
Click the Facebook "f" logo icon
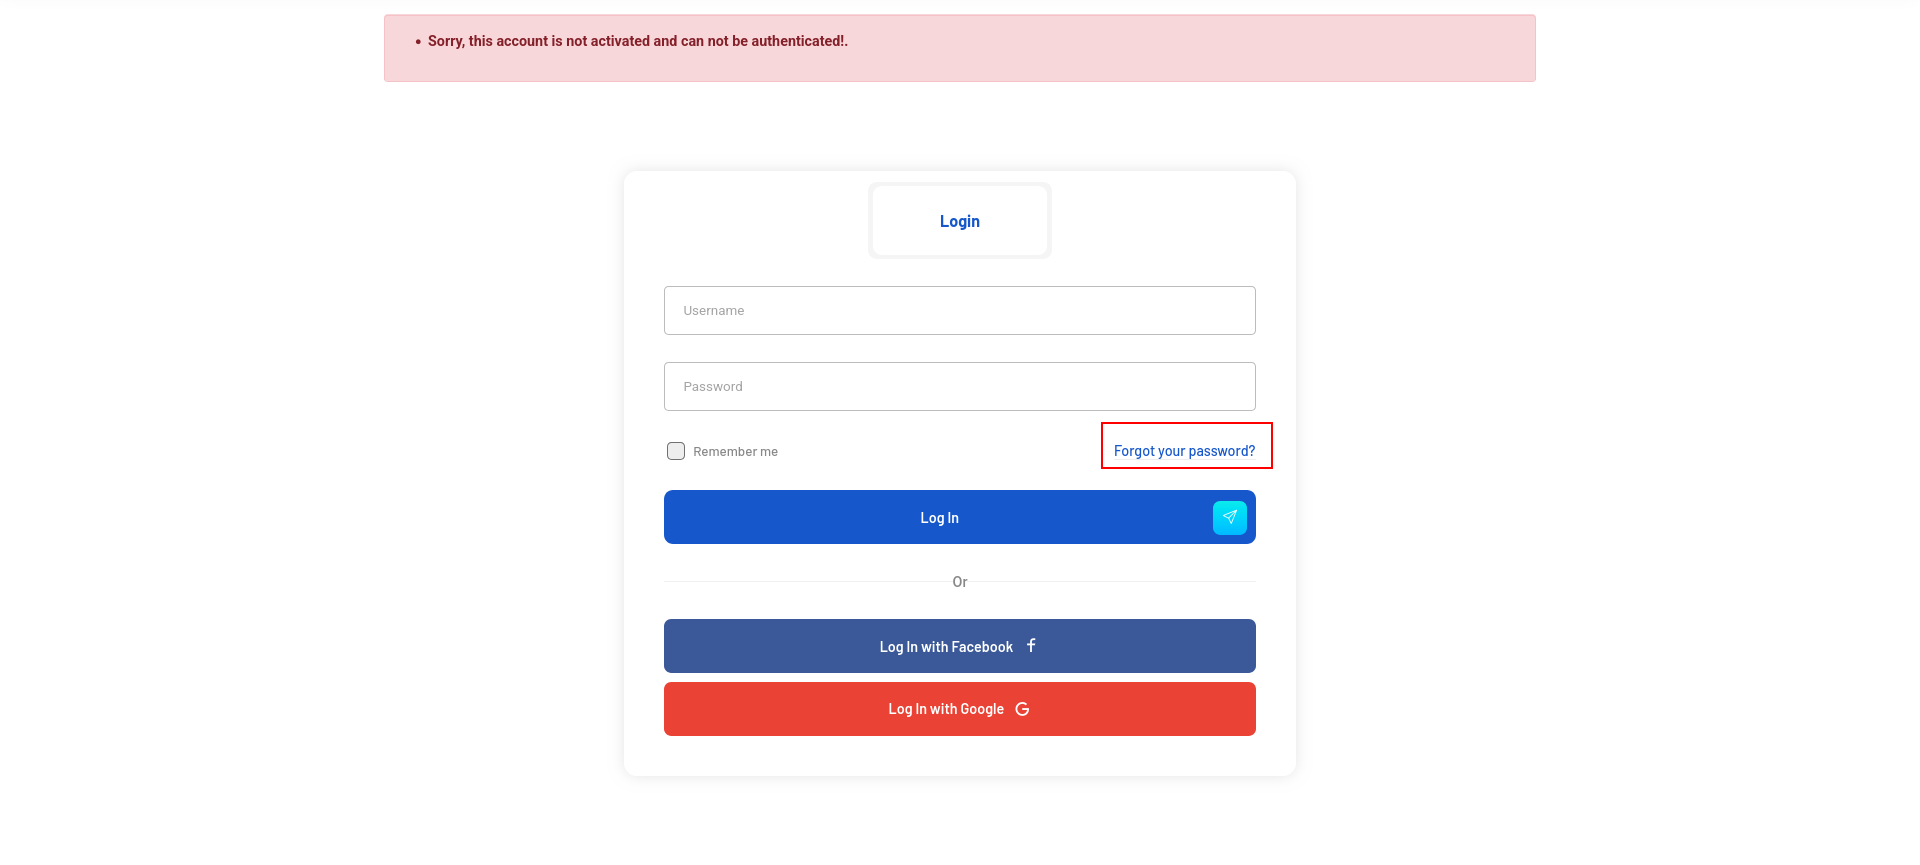click(x=1031, y=646)
